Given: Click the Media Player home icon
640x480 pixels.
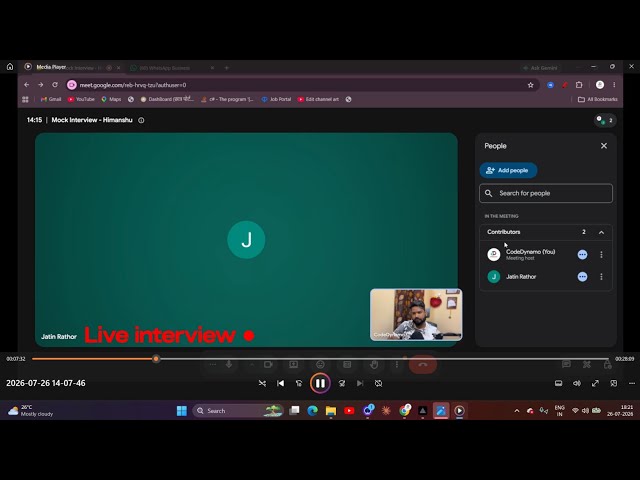Looking at the screenshot, I should pos(10,67).
